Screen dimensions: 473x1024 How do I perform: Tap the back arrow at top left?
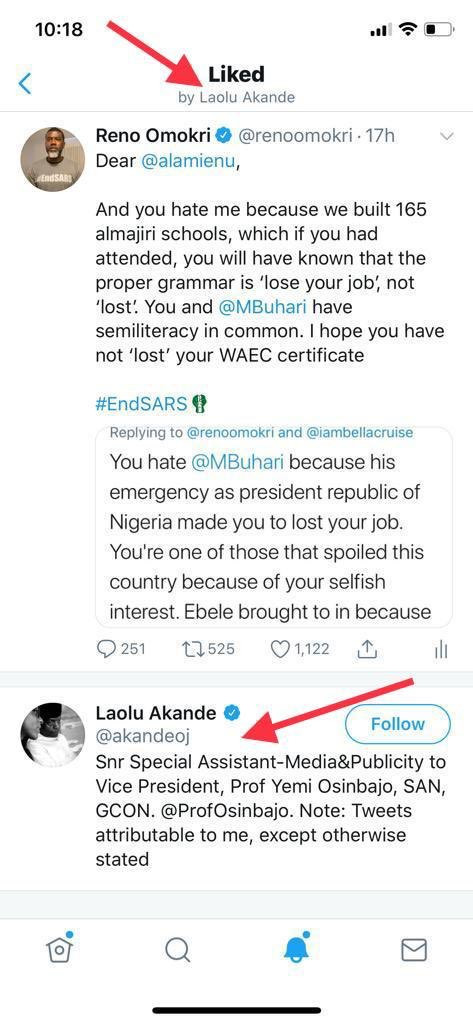[x=25, y=84]
